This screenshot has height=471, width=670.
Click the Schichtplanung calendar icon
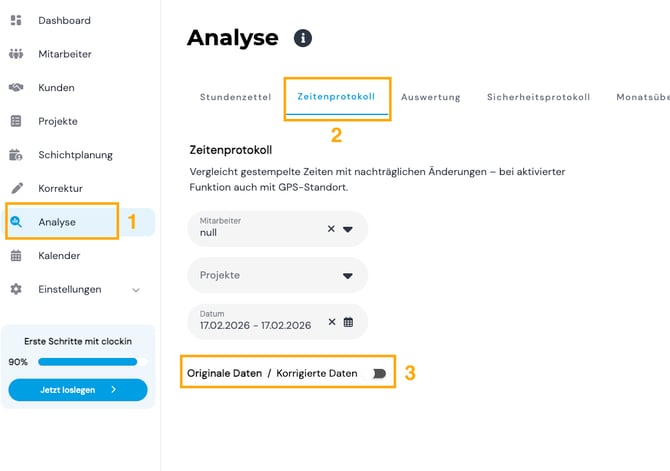[x=16, y=155]
